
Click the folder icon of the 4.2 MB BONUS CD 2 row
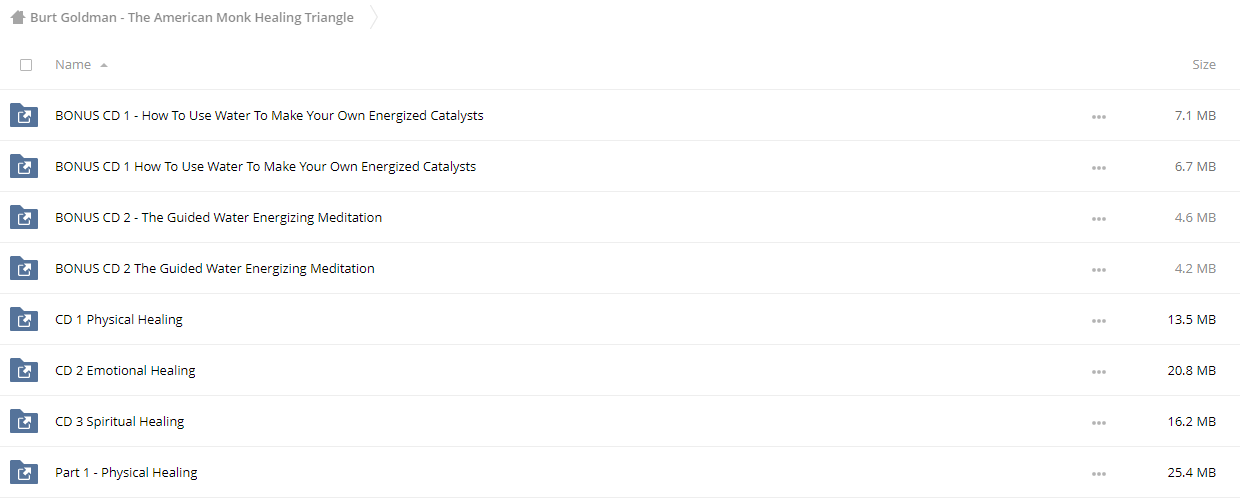coord(24,269)
